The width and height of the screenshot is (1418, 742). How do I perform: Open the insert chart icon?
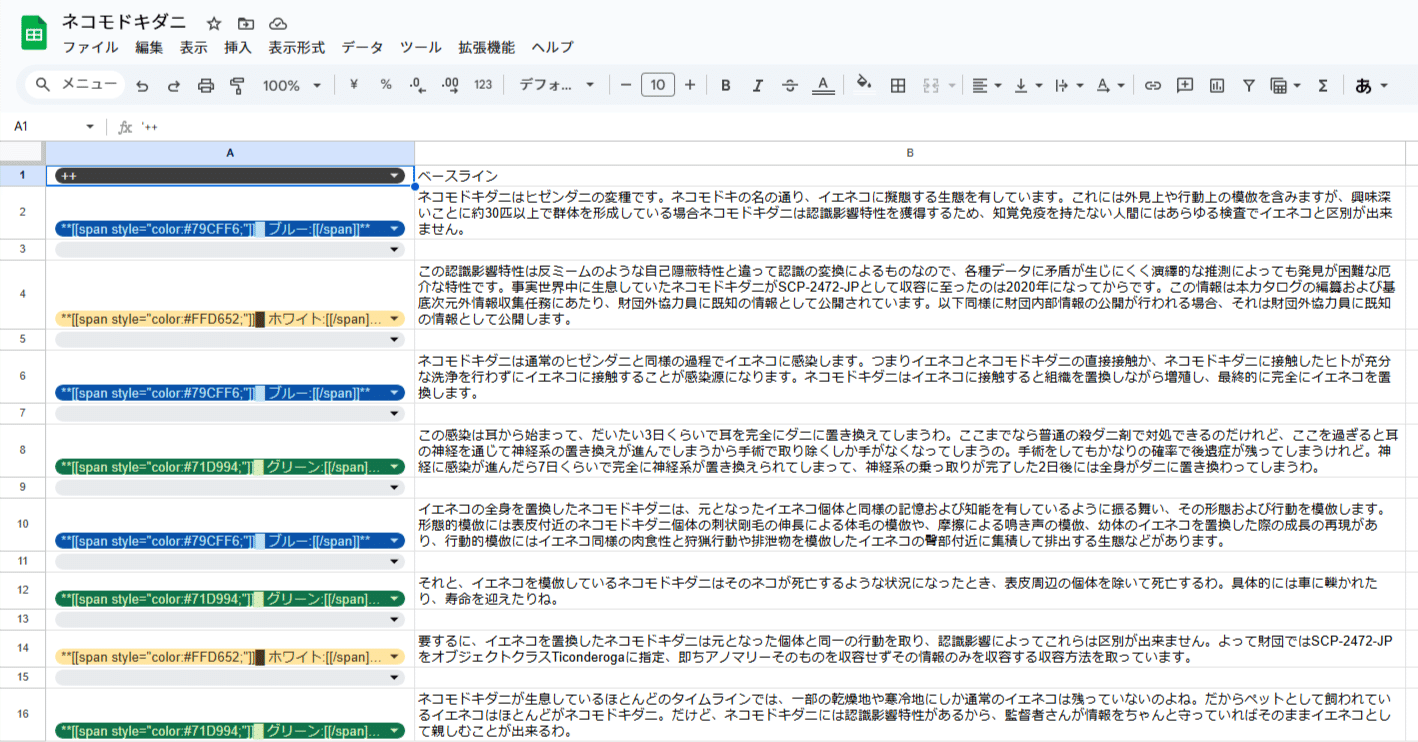point(1216,85)
